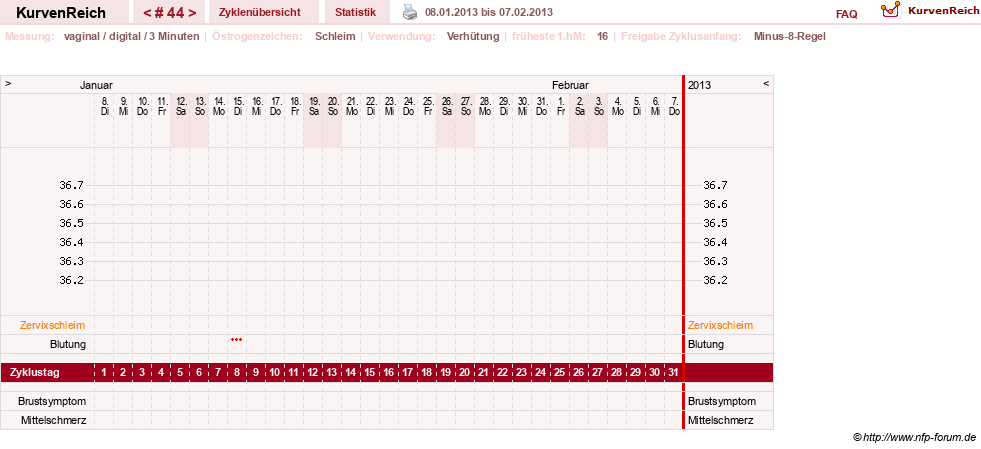Click the date range 08.01.2013 bis 07.02.2013

coord(489,12)
